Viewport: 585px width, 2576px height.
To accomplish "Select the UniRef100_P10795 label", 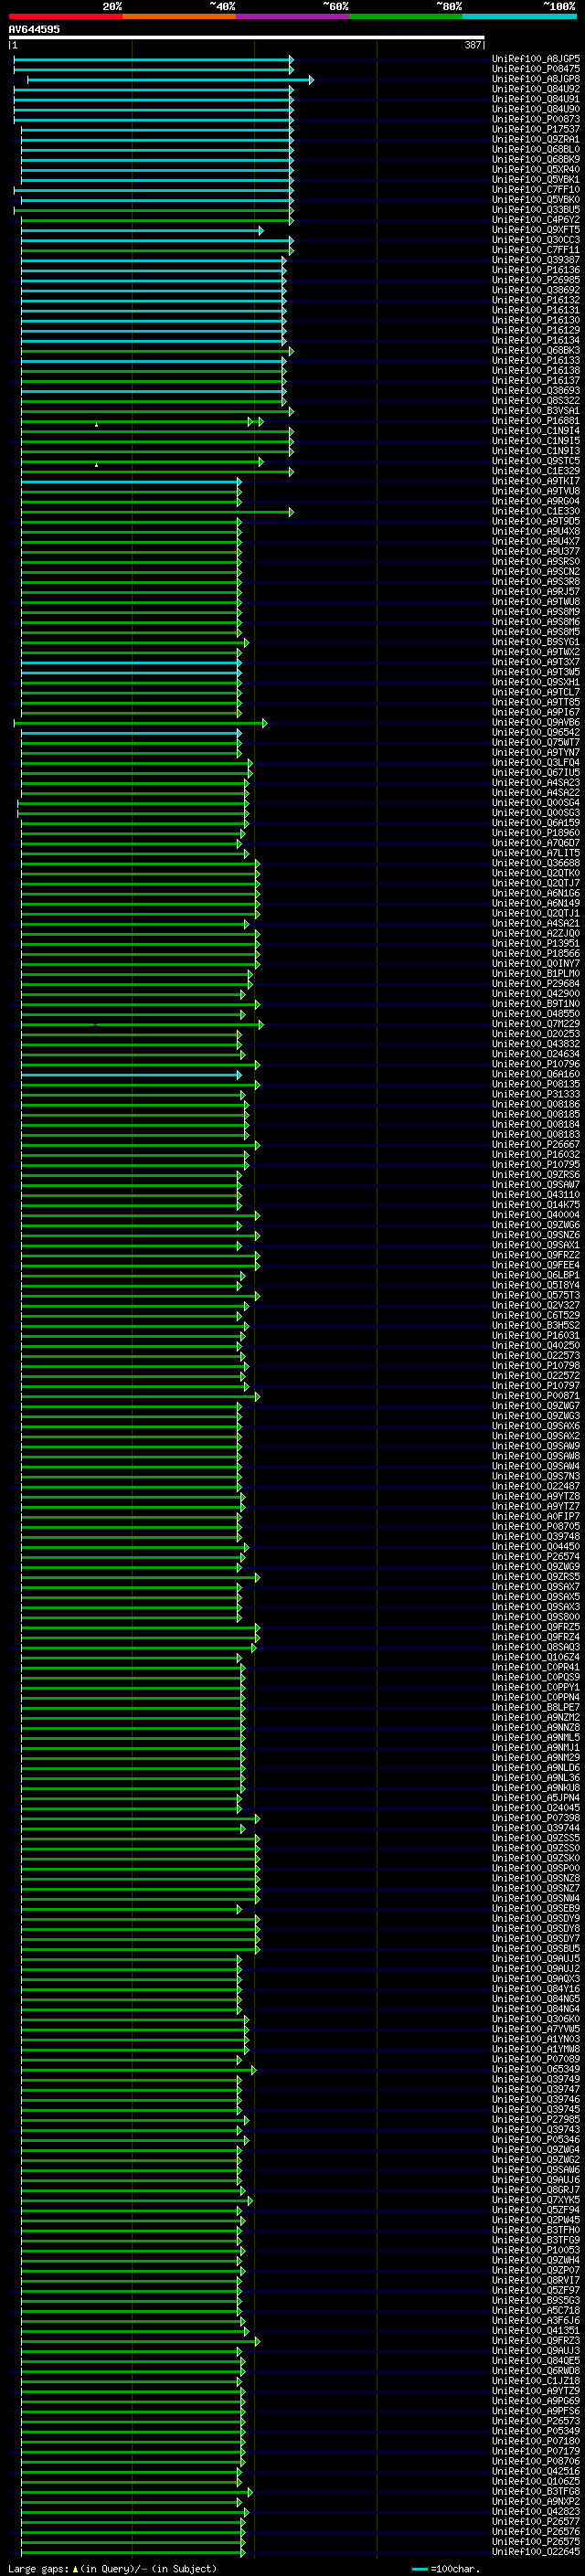I will (x=536, y=1164).
